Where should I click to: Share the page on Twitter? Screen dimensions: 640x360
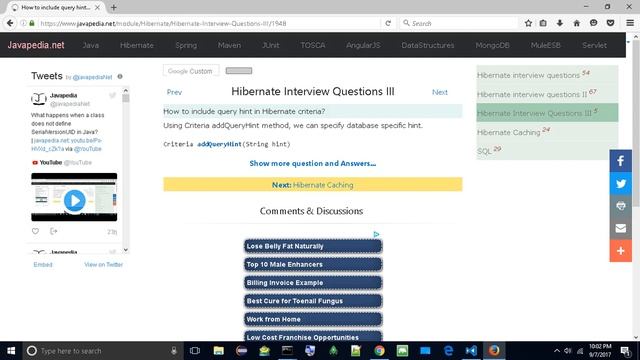[x=620, y=183]
